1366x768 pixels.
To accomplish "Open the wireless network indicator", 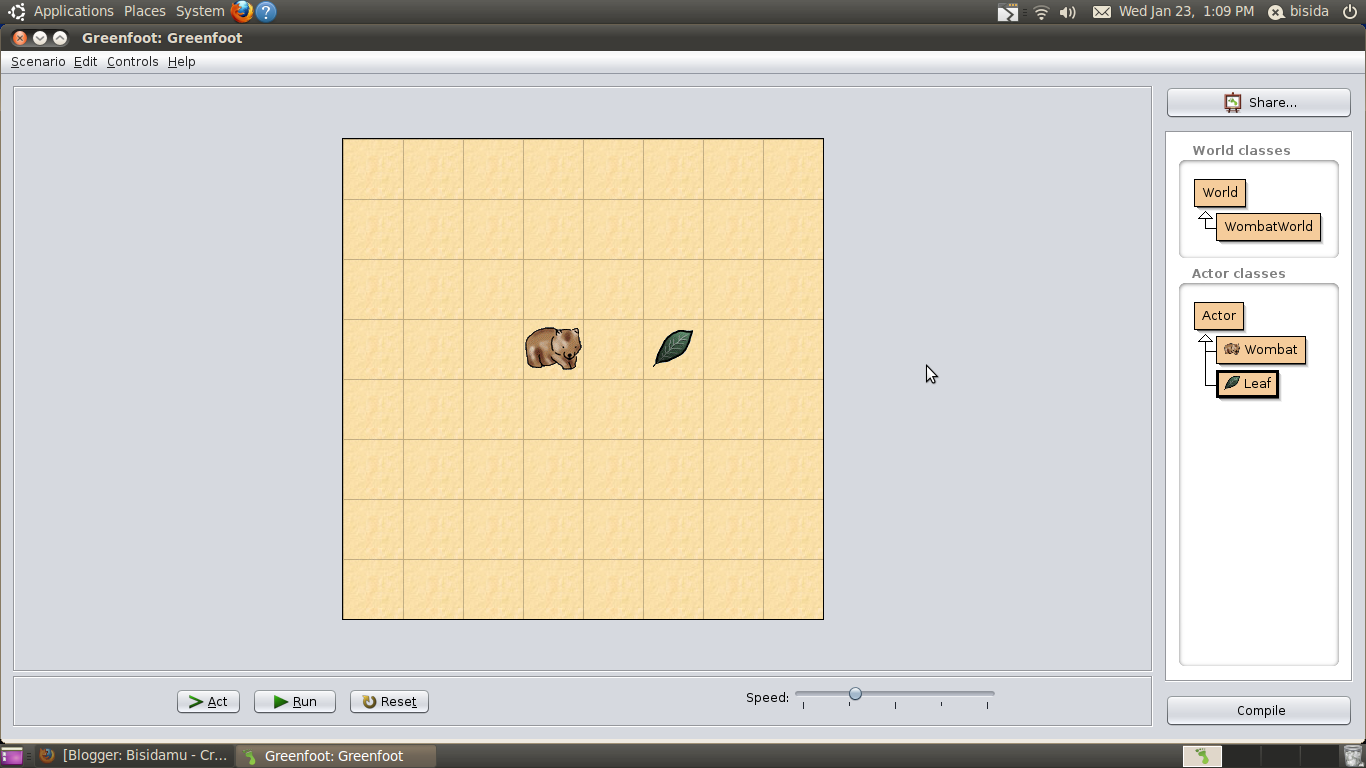I will [1041, 12].
